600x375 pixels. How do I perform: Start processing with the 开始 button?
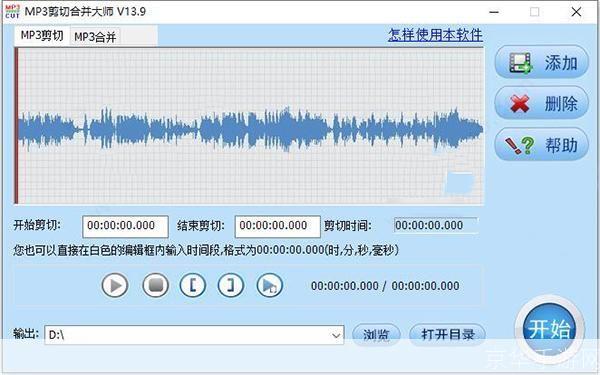pyautogui.click(x=549, y=329)
